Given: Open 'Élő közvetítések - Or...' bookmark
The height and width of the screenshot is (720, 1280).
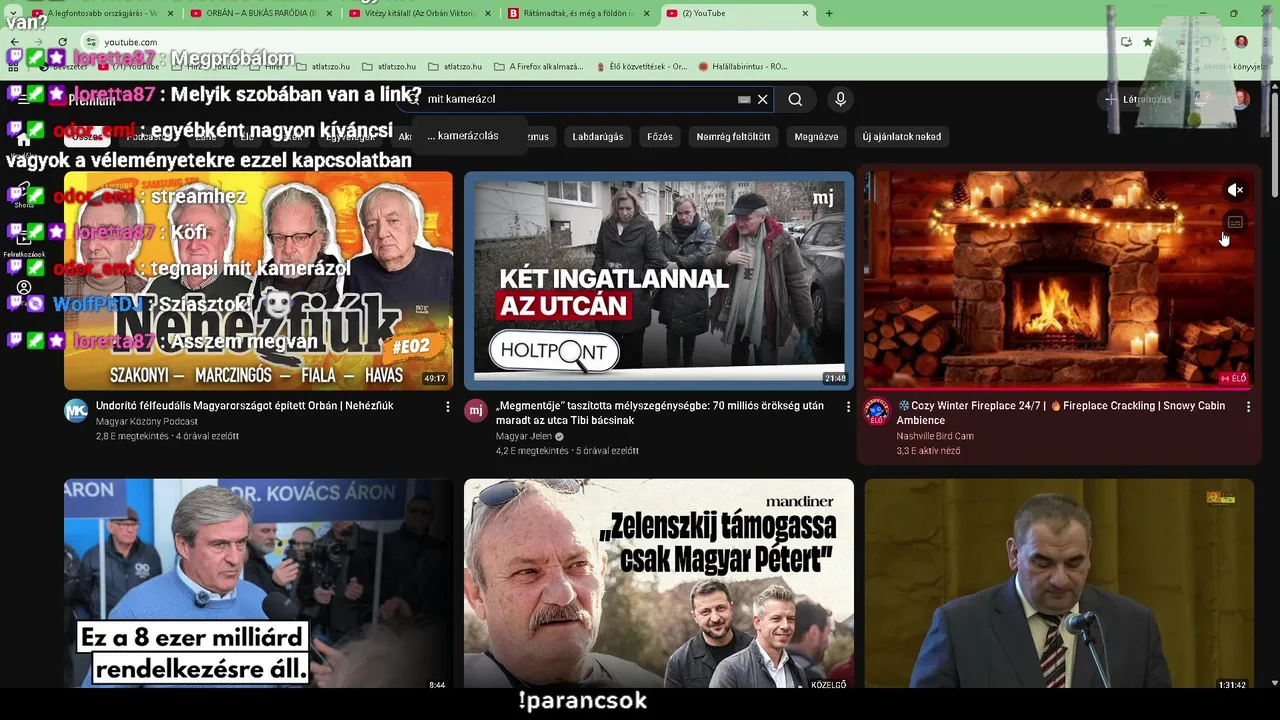Looking at the screenshot, I should (641, 67).
